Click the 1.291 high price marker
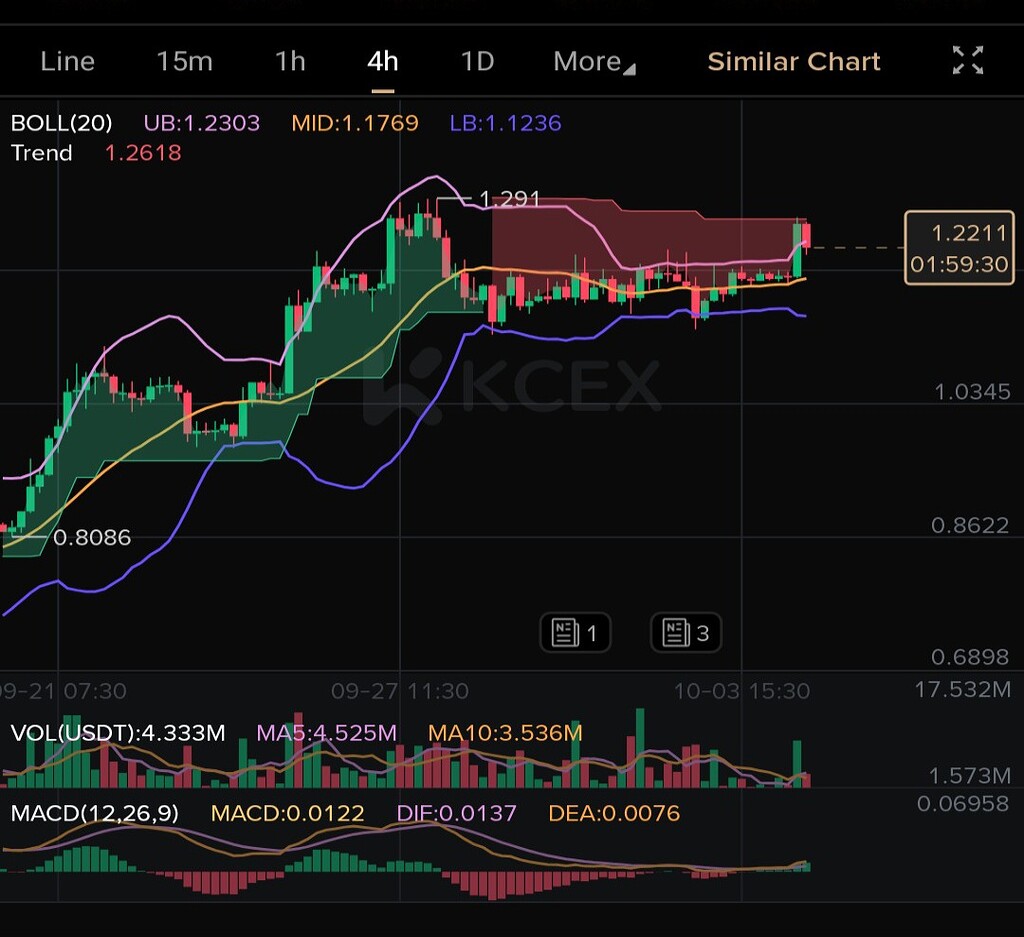The image size is (1024, 937). coord(509,199)
